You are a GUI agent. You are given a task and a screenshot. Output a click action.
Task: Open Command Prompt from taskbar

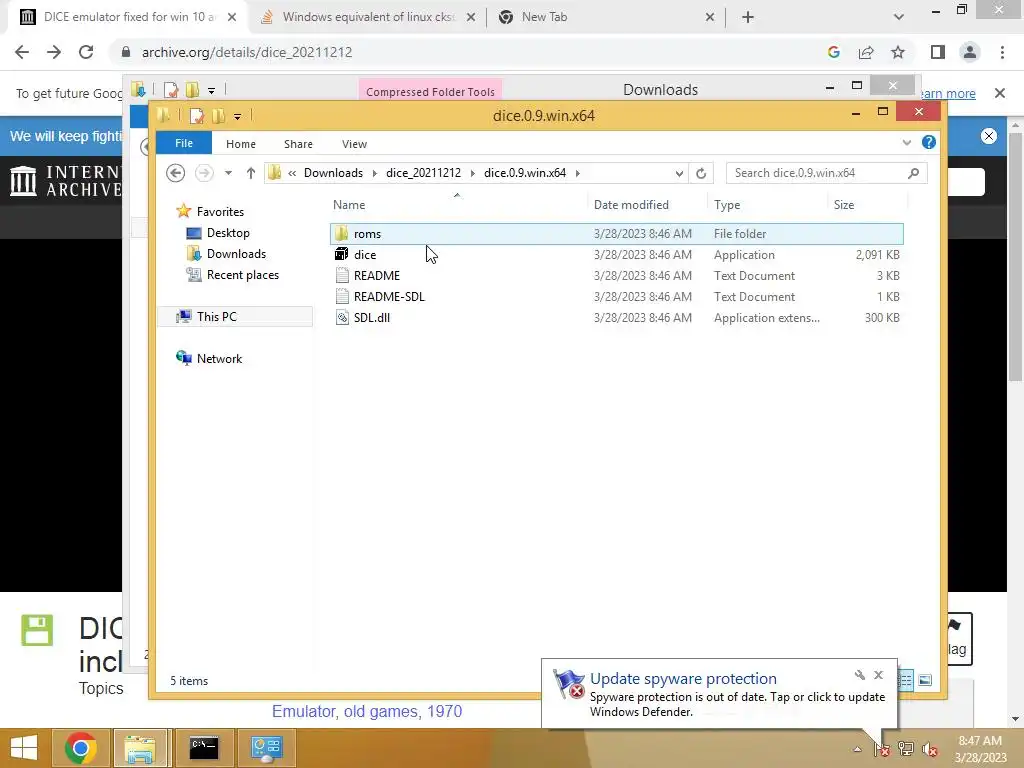click(204, 748)
